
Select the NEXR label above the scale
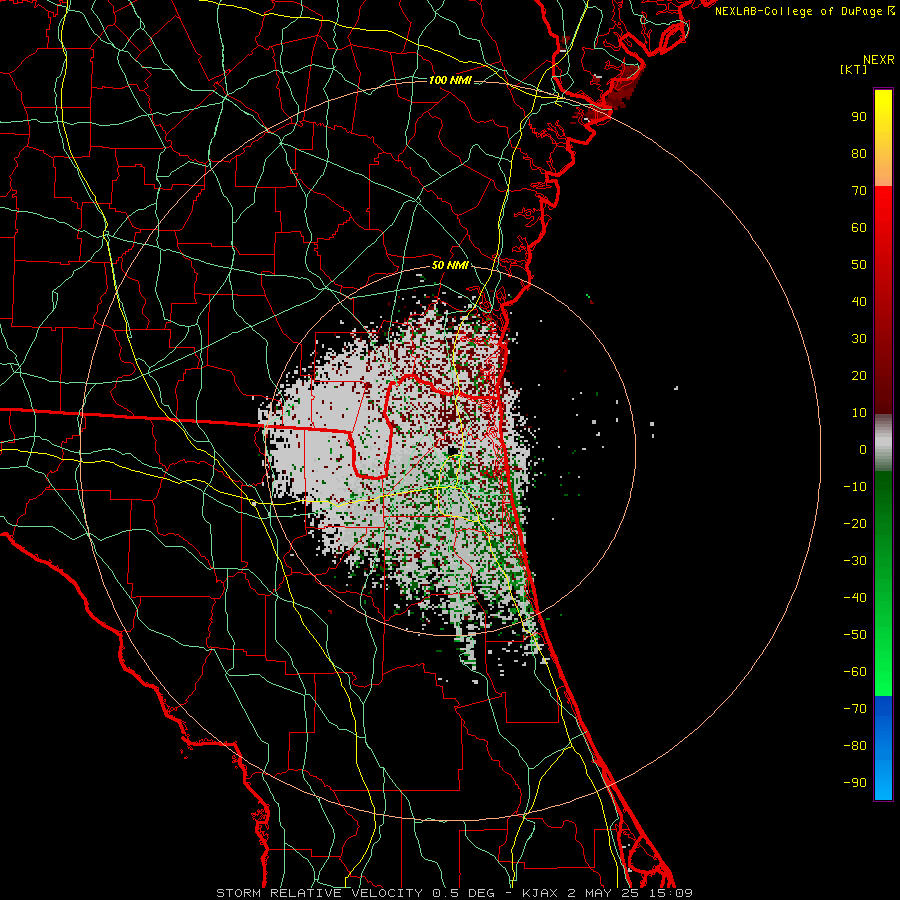pyautogui.click(x=878, y=60)
